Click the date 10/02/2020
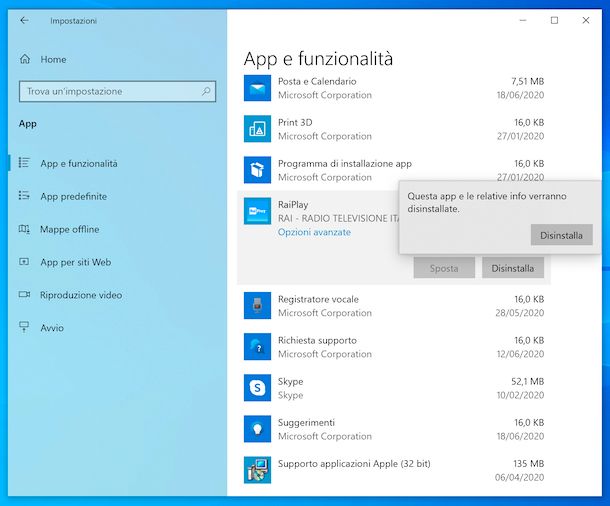 (x=520, y=395)
